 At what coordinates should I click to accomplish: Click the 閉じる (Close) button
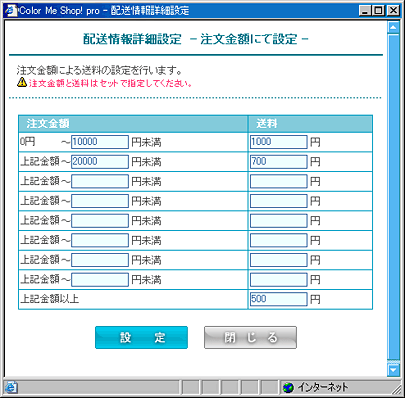[250, 337]
